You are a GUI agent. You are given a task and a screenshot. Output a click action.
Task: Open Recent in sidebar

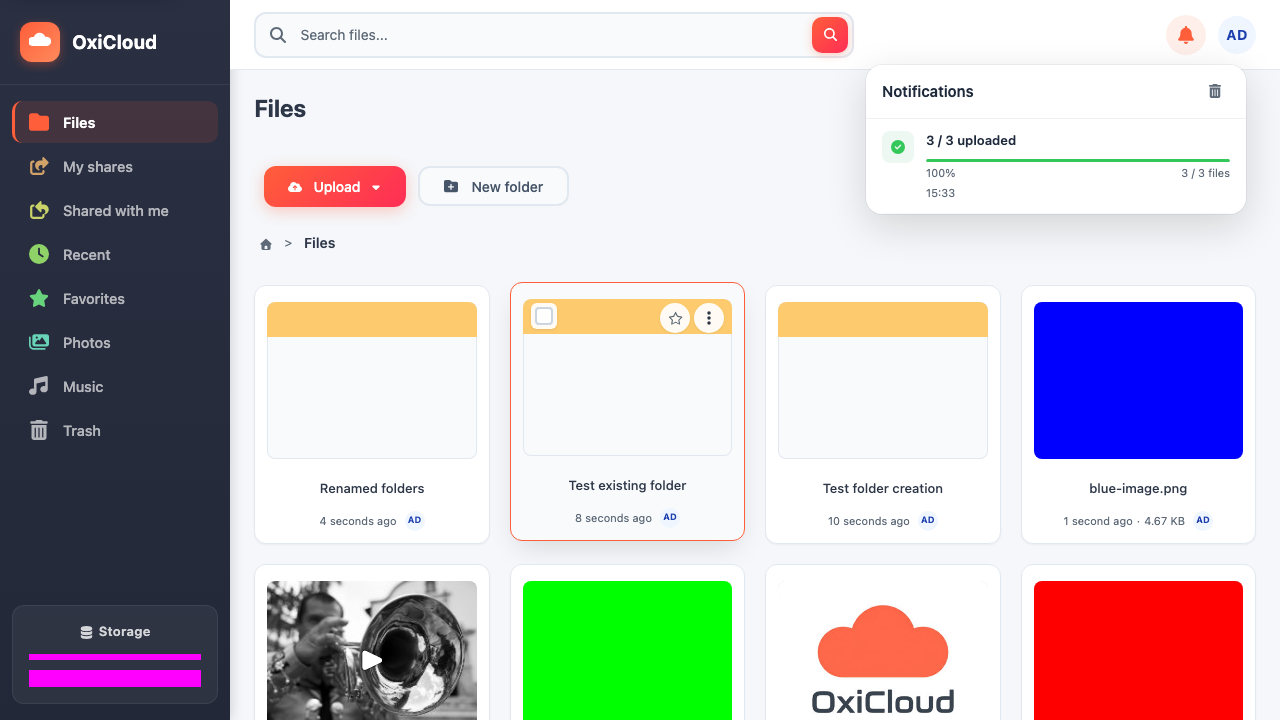[115, 255]
